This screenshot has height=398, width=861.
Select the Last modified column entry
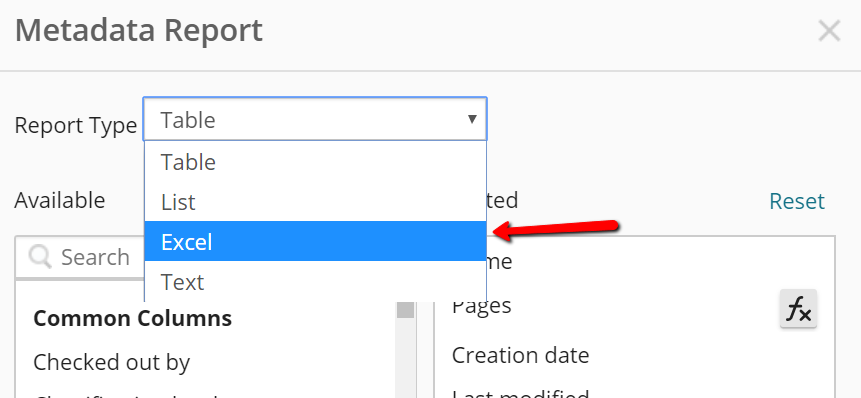tap(521, 393)
